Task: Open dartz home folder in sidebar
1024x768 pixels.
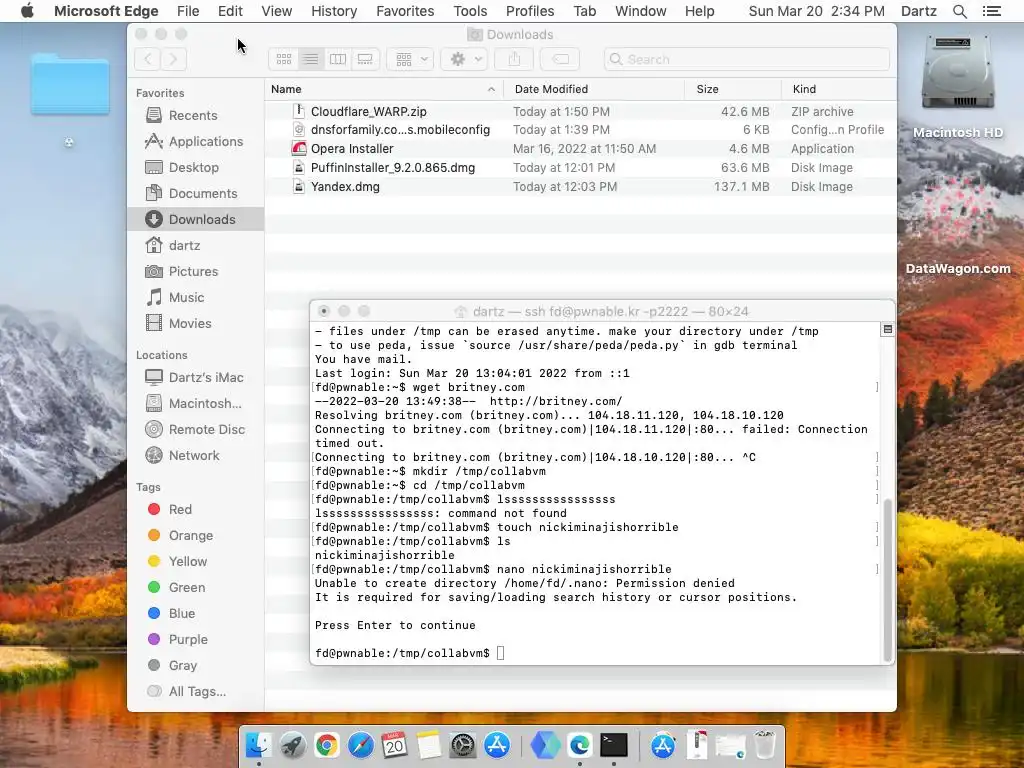Action: pos(195,246)
